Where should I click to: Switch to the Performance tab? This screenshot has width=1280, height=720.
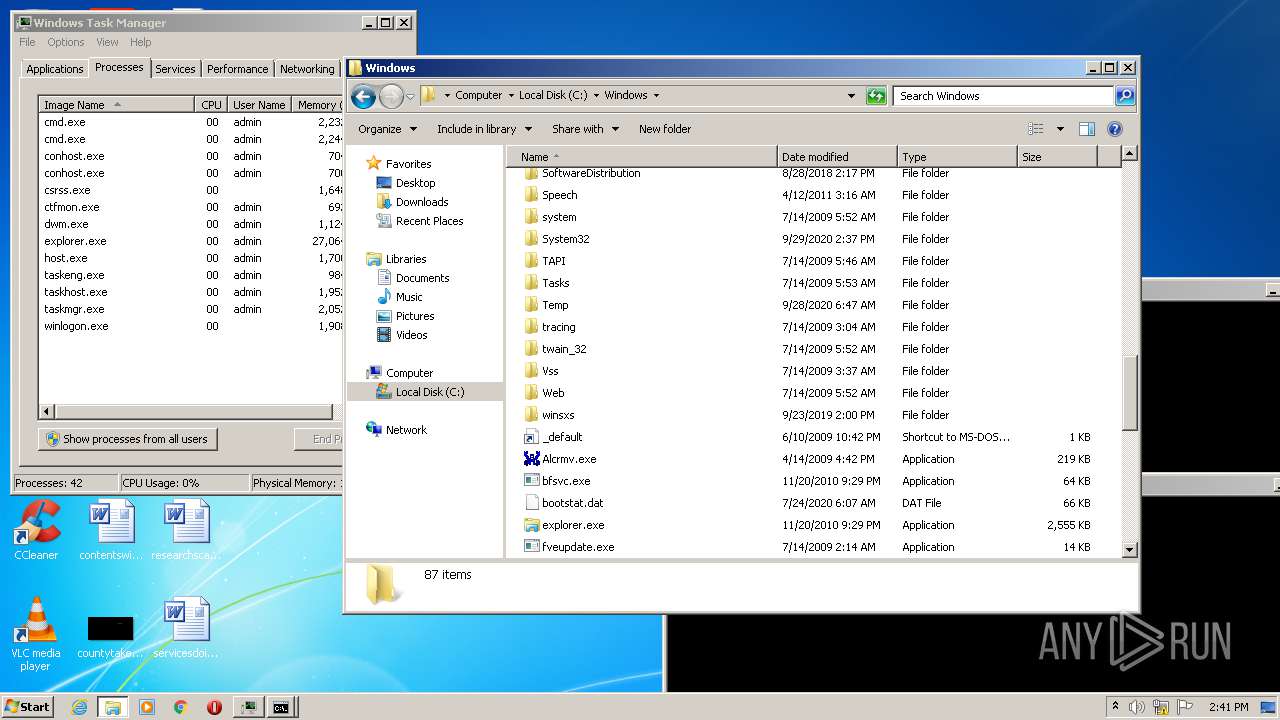[x=237, y=69]
